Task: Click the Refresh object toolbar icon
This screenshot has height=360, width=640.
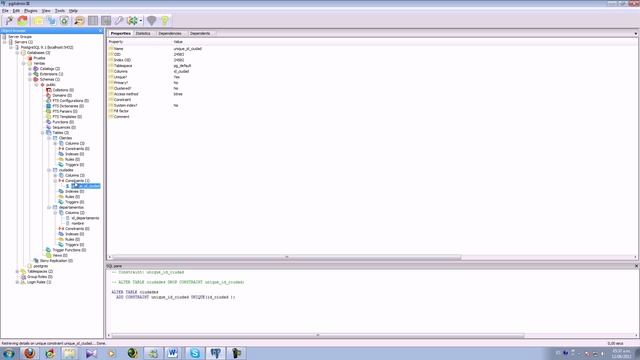Action: click(22, 20)
